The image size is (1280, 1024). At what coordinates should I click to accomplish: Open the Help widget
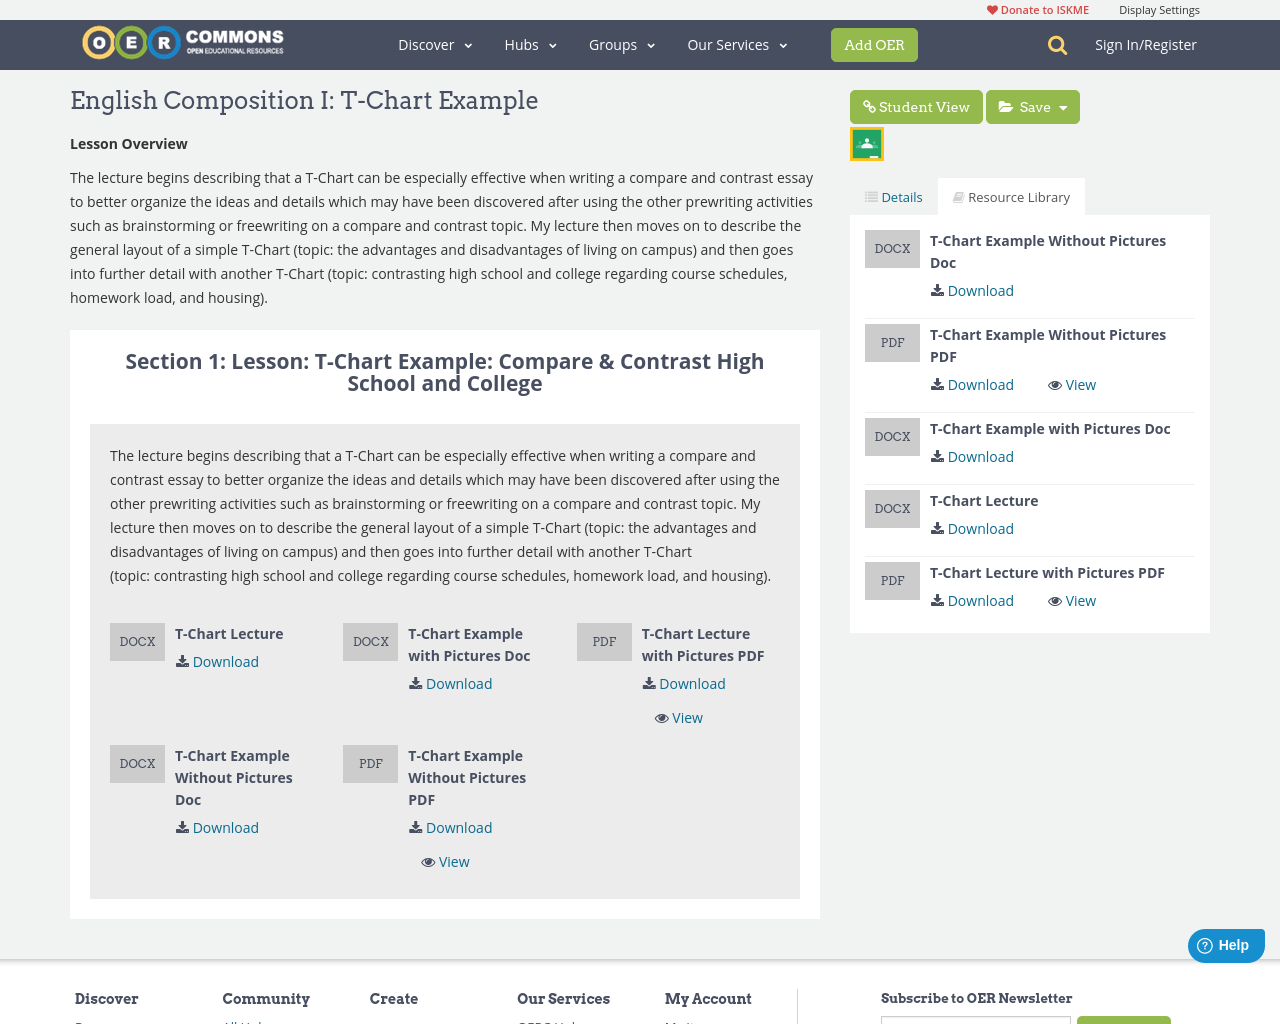click(x=1225, y=943)
